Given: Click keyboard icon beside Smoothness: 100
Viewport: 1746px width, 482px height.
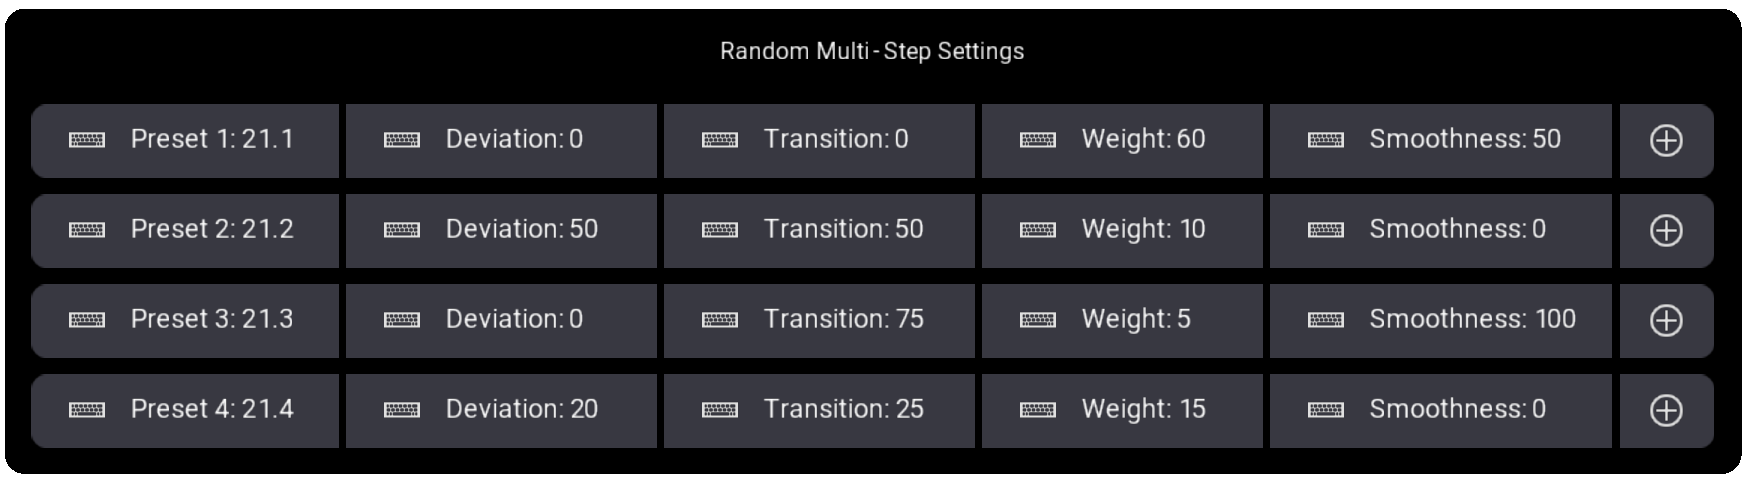Looking at the screenshot, I should 1326,320.
